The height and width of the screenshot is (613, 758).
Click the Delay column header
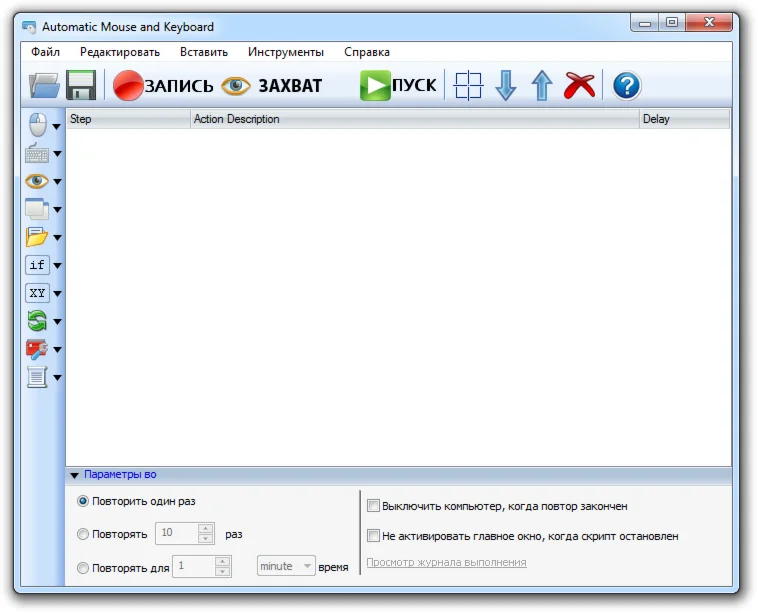point(685,119)
